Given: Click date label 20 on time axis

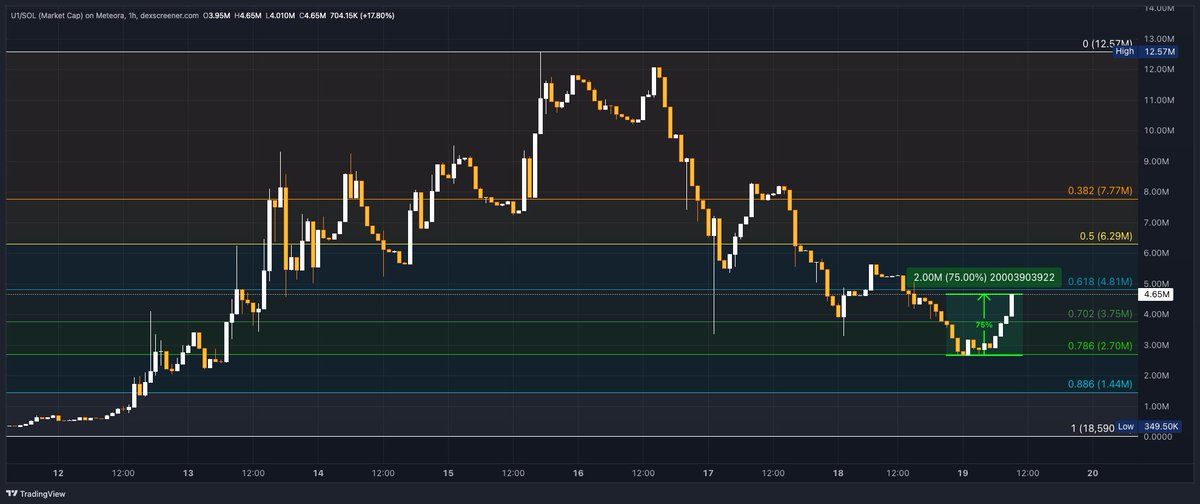Looking at the screenshot, I should pos(1092,473).
